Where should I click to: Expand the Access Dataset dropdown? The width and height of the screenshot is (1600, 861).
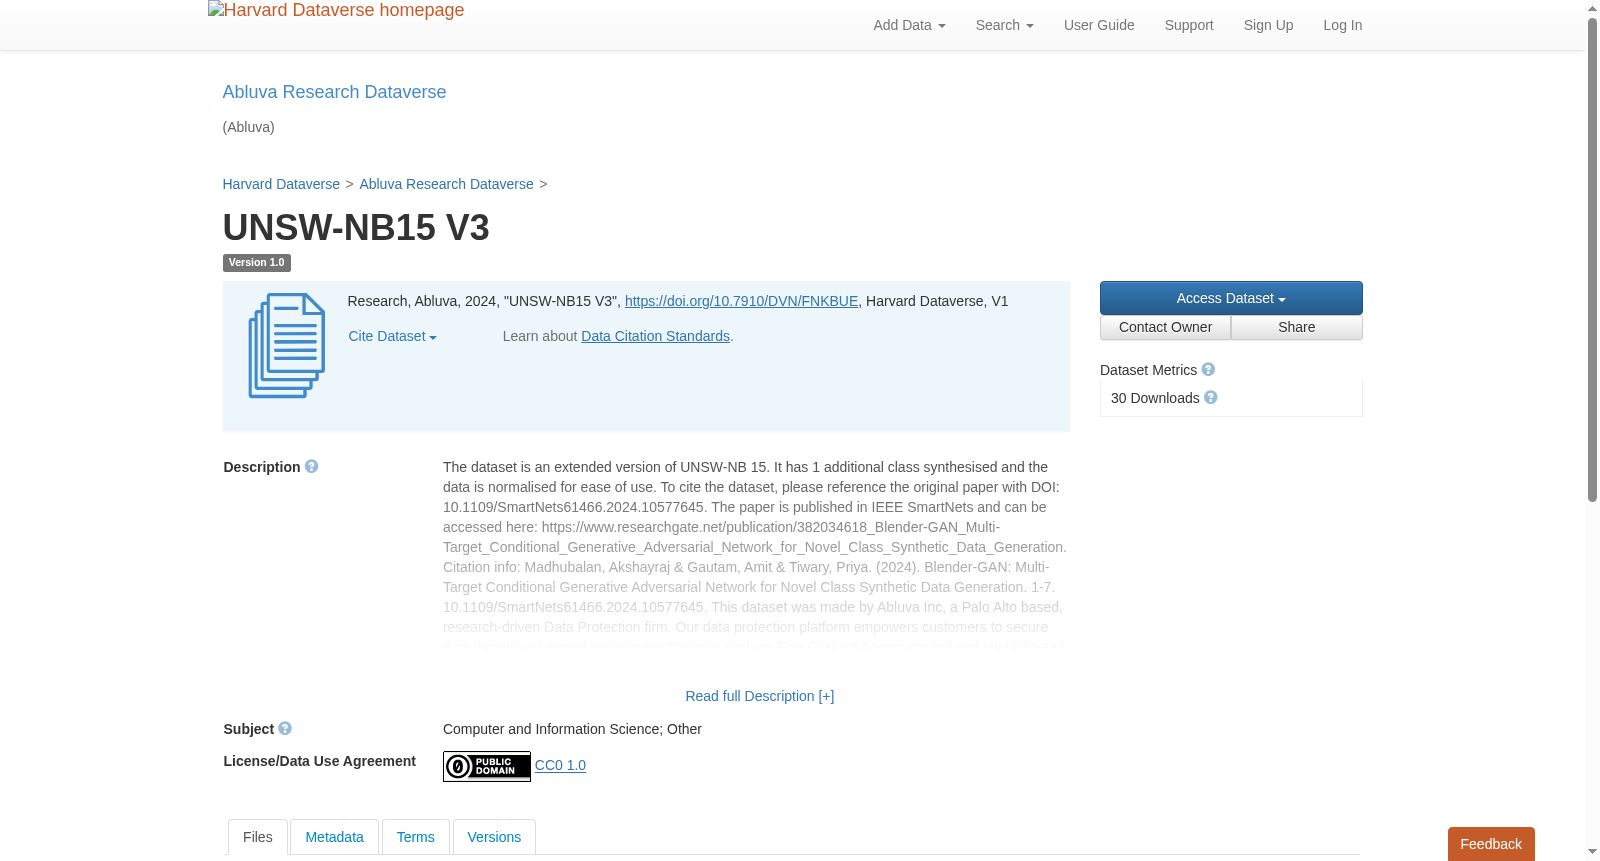point(1231,298)
